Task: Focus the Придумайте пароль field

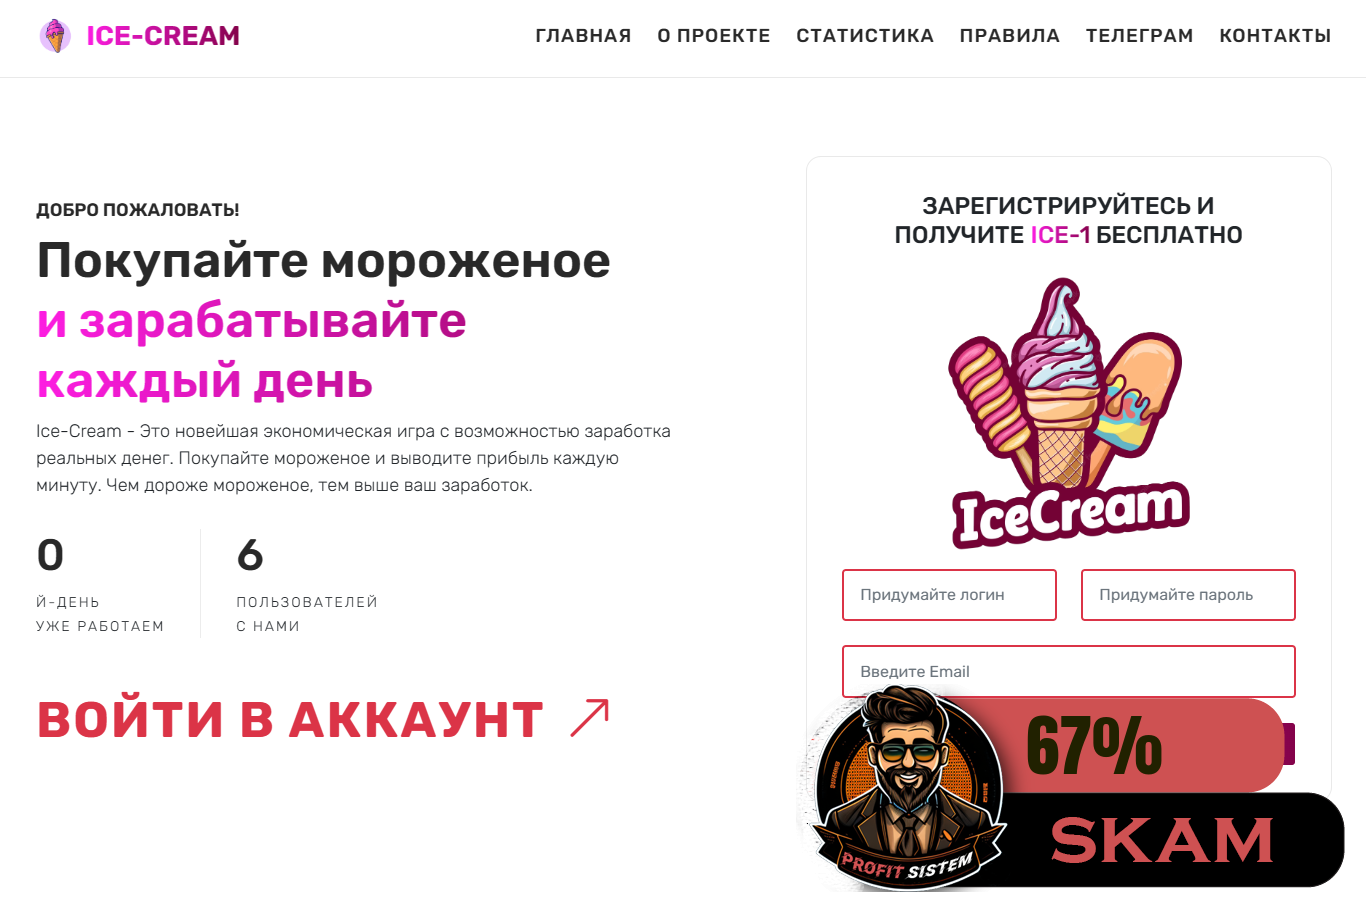Action: click(x=1188, y=595)
